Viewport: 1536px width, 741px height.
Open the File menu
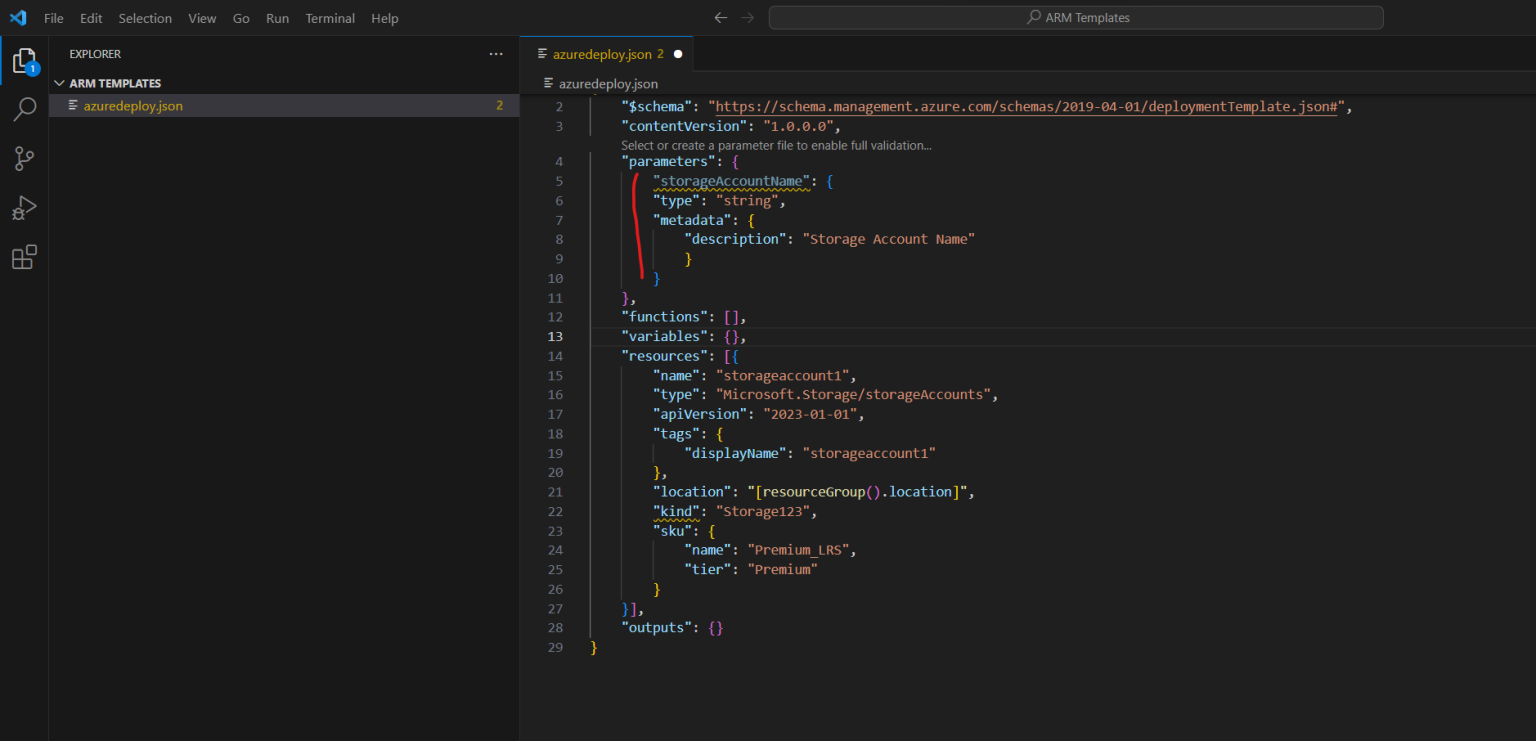pos(53,17)
